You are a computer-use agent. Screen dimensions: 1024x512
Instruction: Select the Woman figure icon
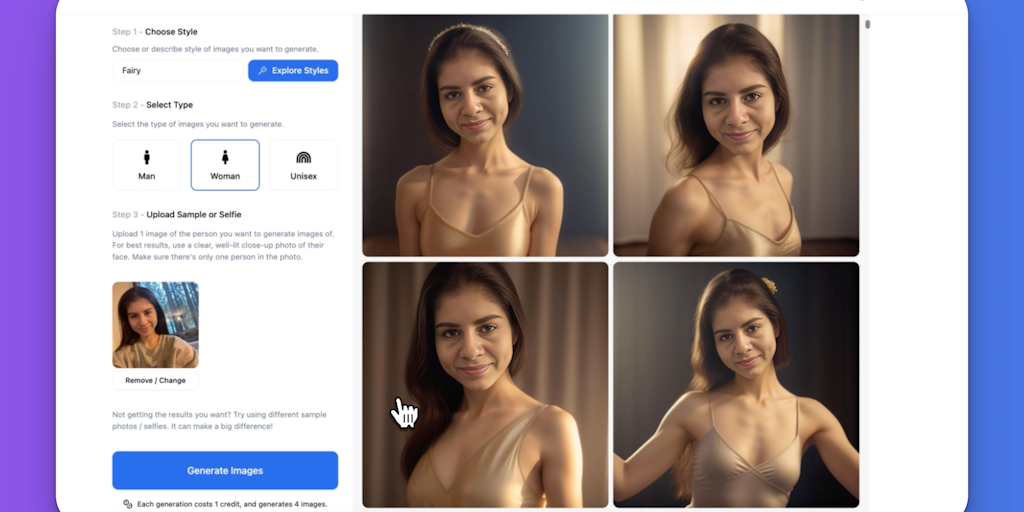pyautogui.click(x=225, y=157)
